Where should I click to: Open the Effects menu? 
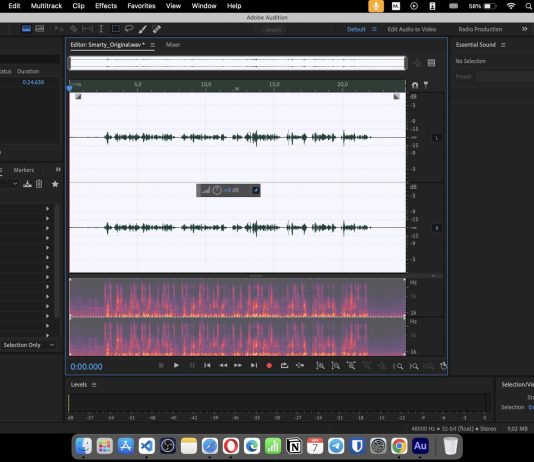coord(106,6)
